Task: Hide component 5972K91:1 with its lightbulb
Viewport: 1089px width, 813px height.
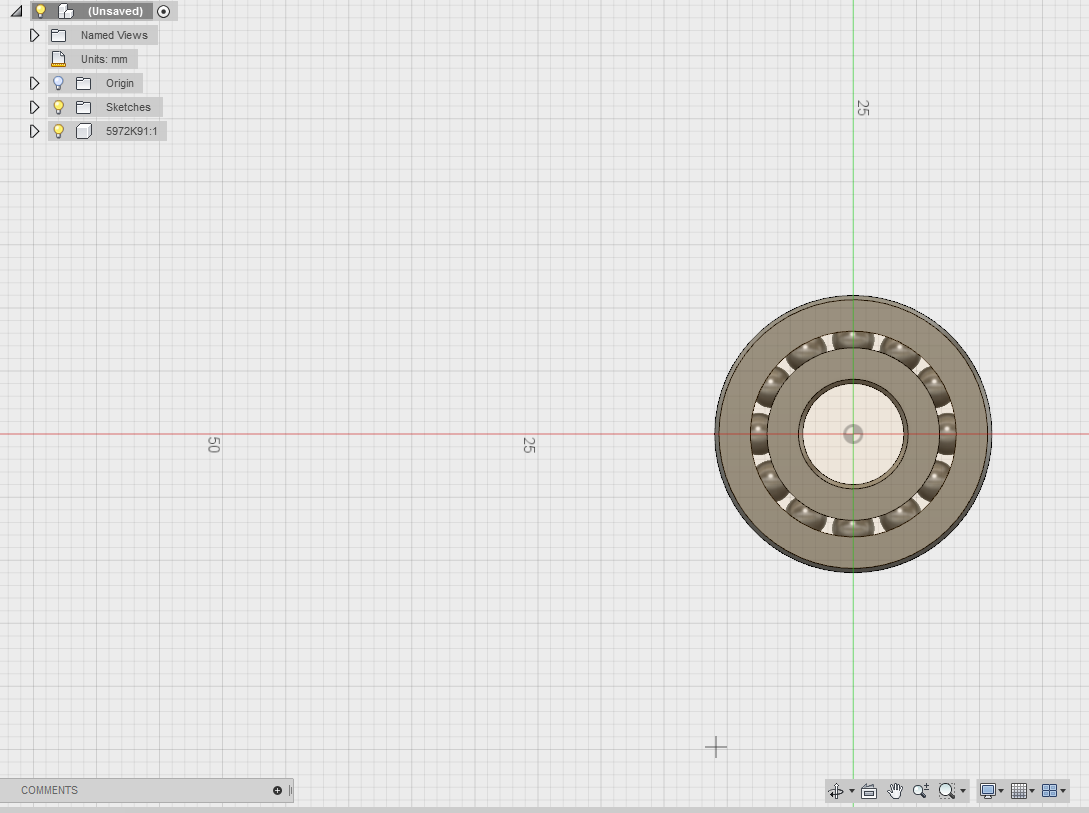Action: [58, 131]
